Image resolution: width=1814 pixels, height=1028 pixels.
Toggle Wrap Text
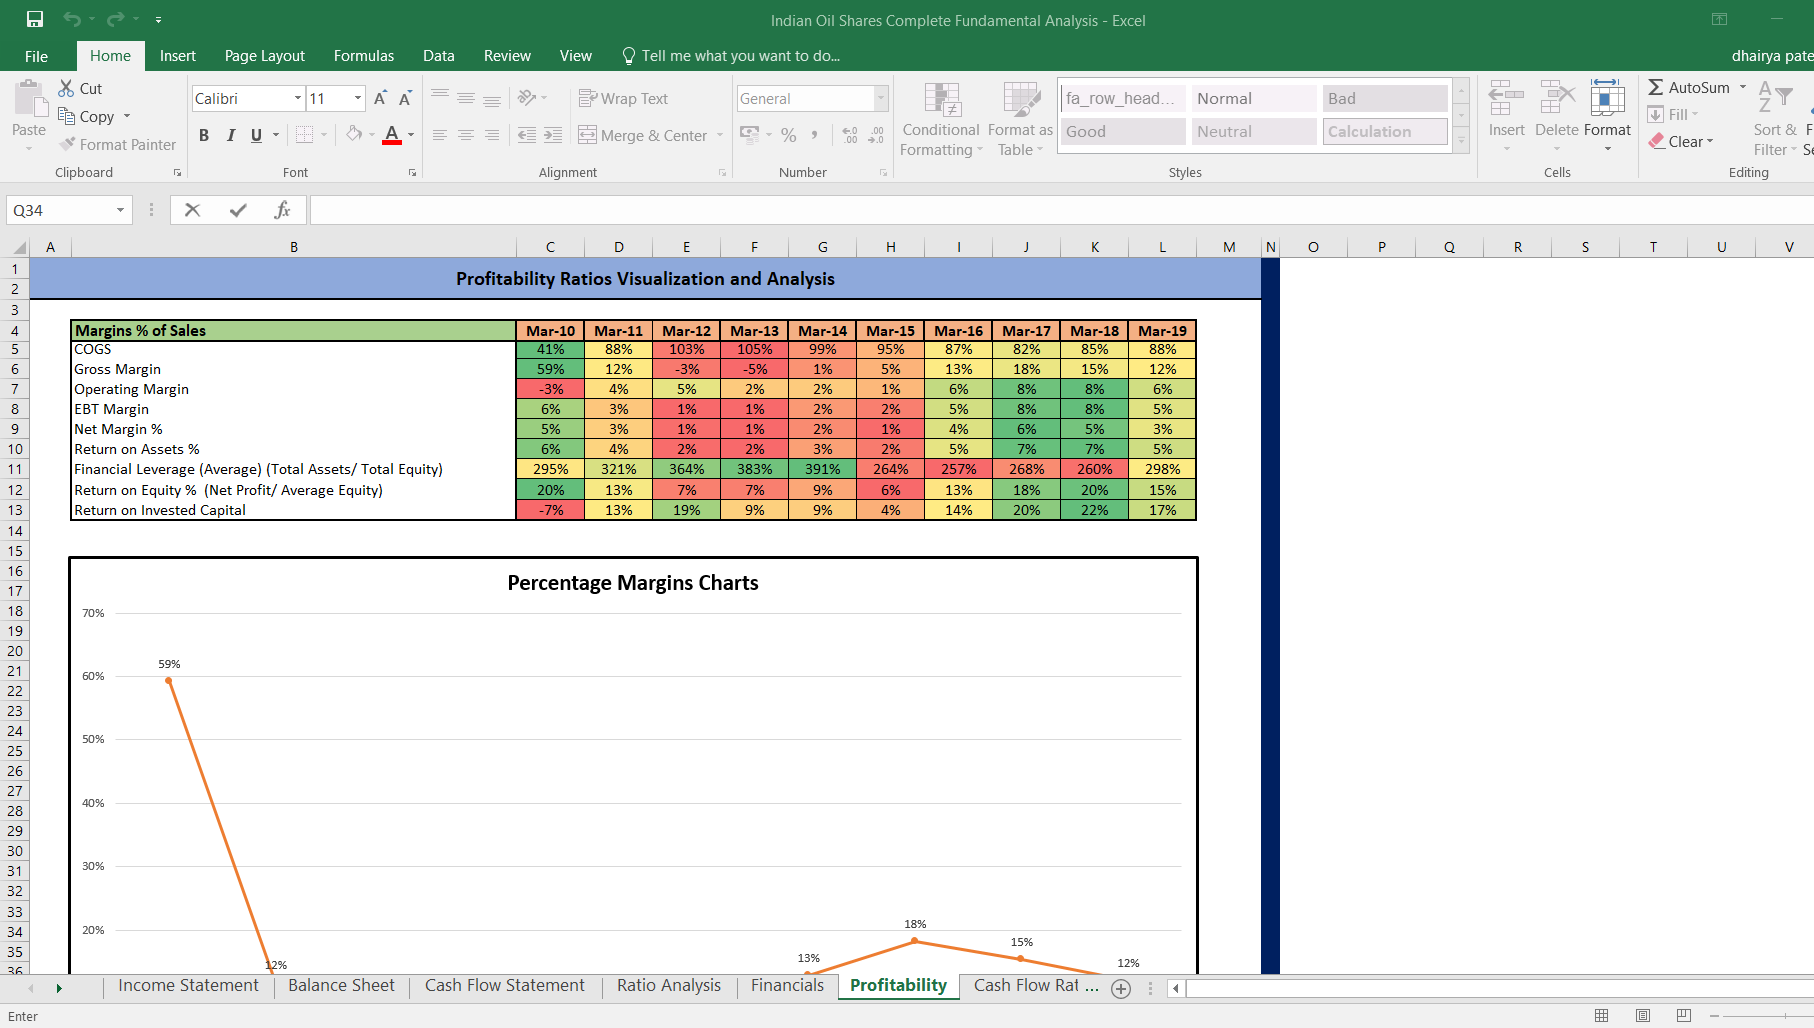coord(623,98)
